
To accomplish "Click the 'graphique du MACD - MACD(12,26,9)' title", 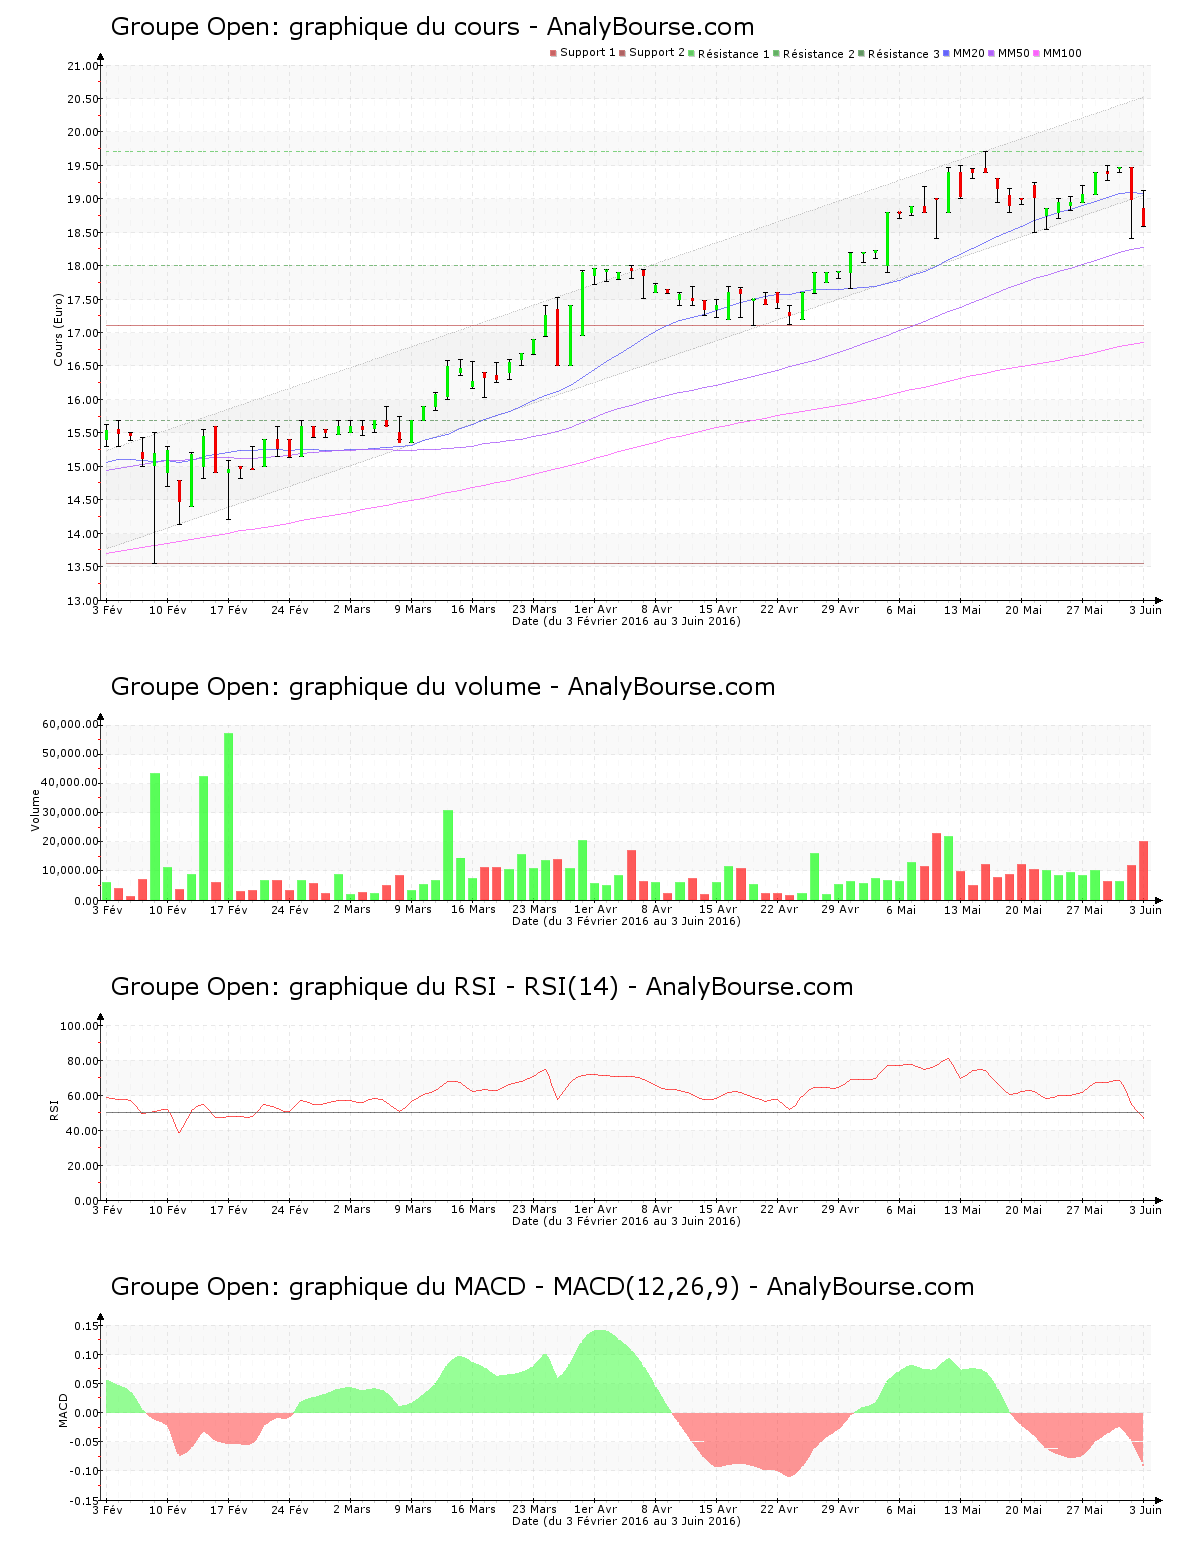I will click(x=542, y=1287).
